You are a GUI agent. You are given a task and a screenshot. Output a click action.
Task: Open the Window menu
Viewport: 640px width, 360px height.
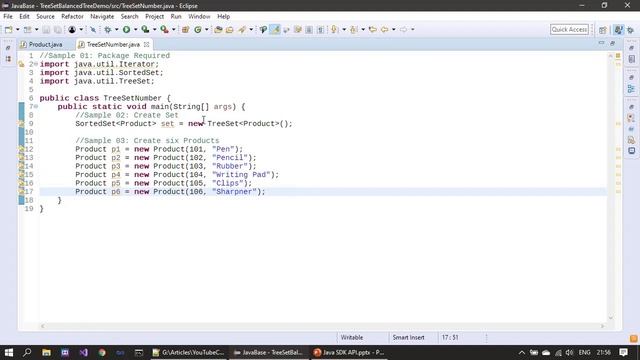(x=199, y=16)
